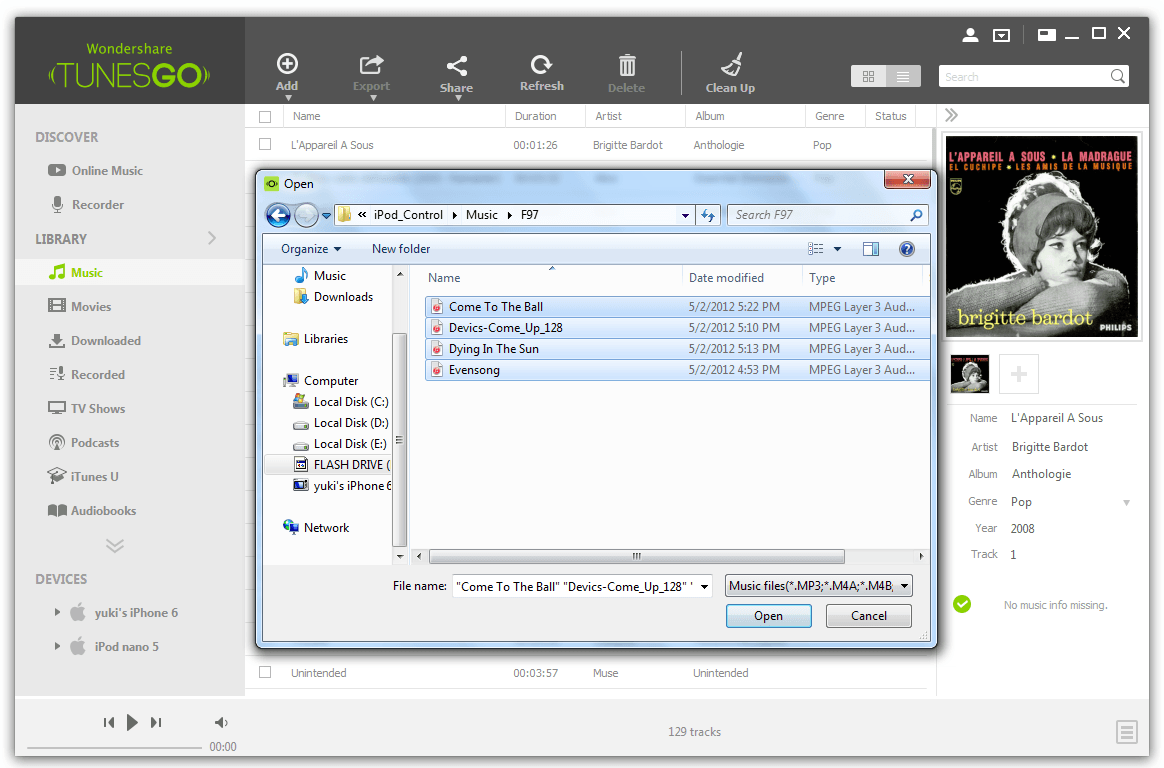This screenshot has width=1164, height=768.
Task: Click the horizontal scrollbar in file list
Action: tap(636, 556)
